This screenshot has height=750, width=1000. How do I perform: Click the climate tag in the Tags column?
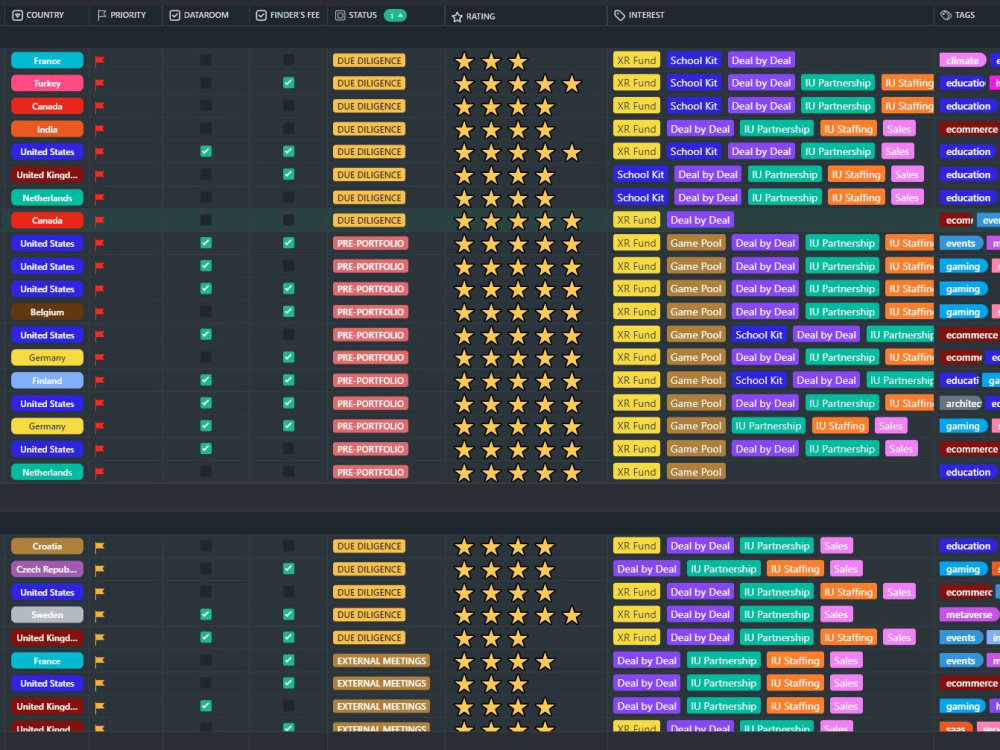pyautogui.click(x=962, y=61)
